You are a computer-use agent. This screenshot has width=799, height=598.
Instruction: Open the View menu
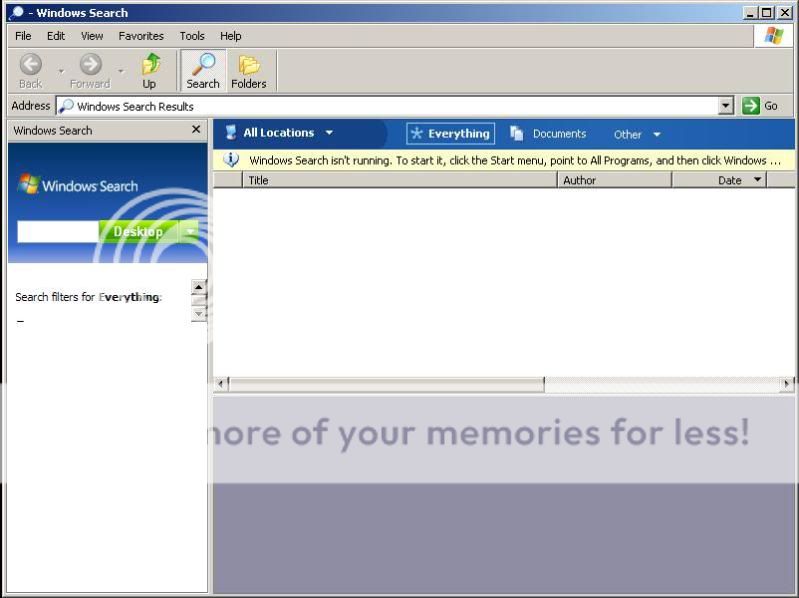(x=92, y=36)
